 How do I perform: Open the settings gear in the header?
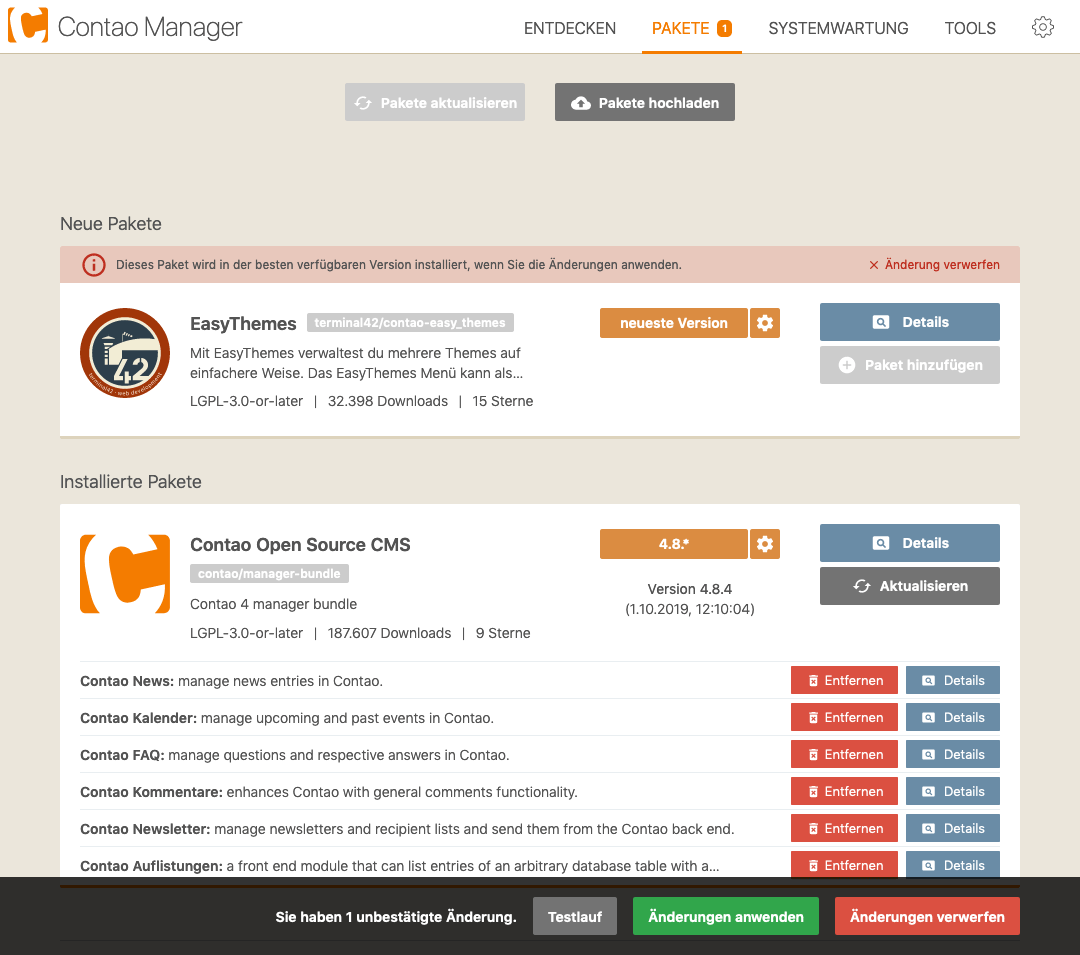coord(1042,28)
